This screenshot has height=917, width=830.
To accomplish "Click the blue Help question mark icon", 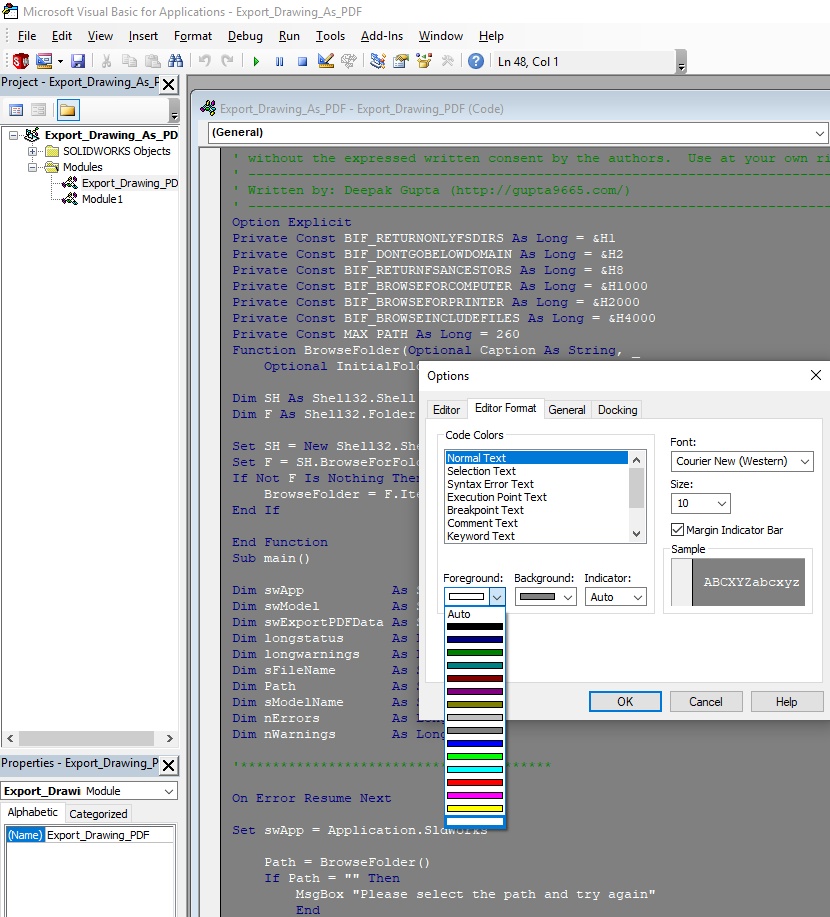I will (x=476, y=61).
